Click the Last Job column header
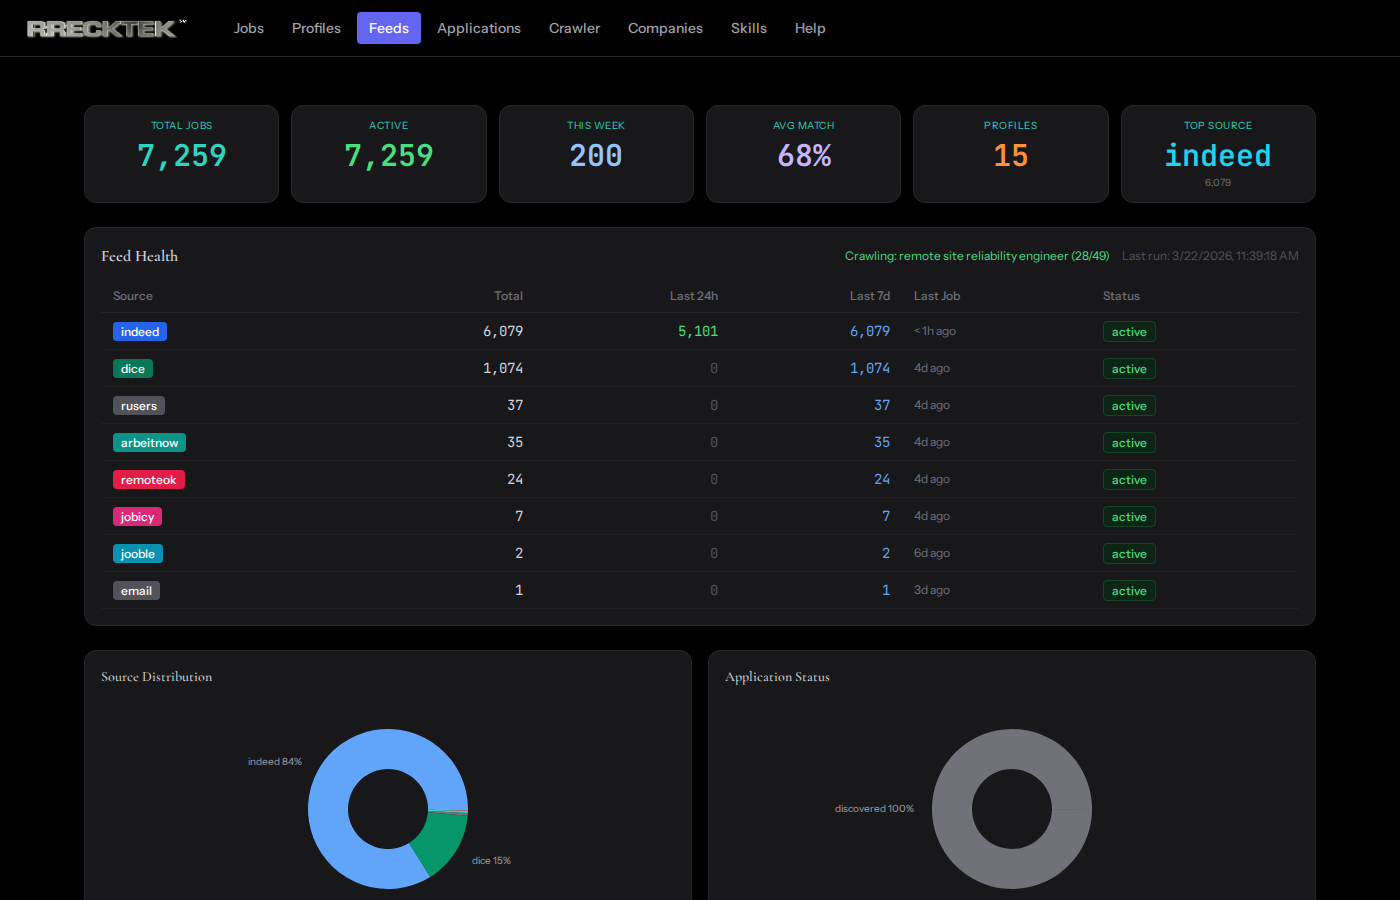The height and width of the screenshot is (900, 1400). click(x=937, y=296)
